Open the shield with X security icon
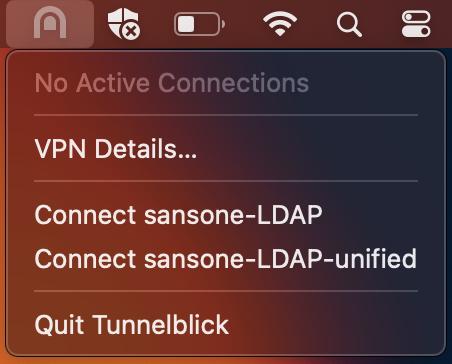The height and width of the screenshot is (364, 452). tap(124, 24)
